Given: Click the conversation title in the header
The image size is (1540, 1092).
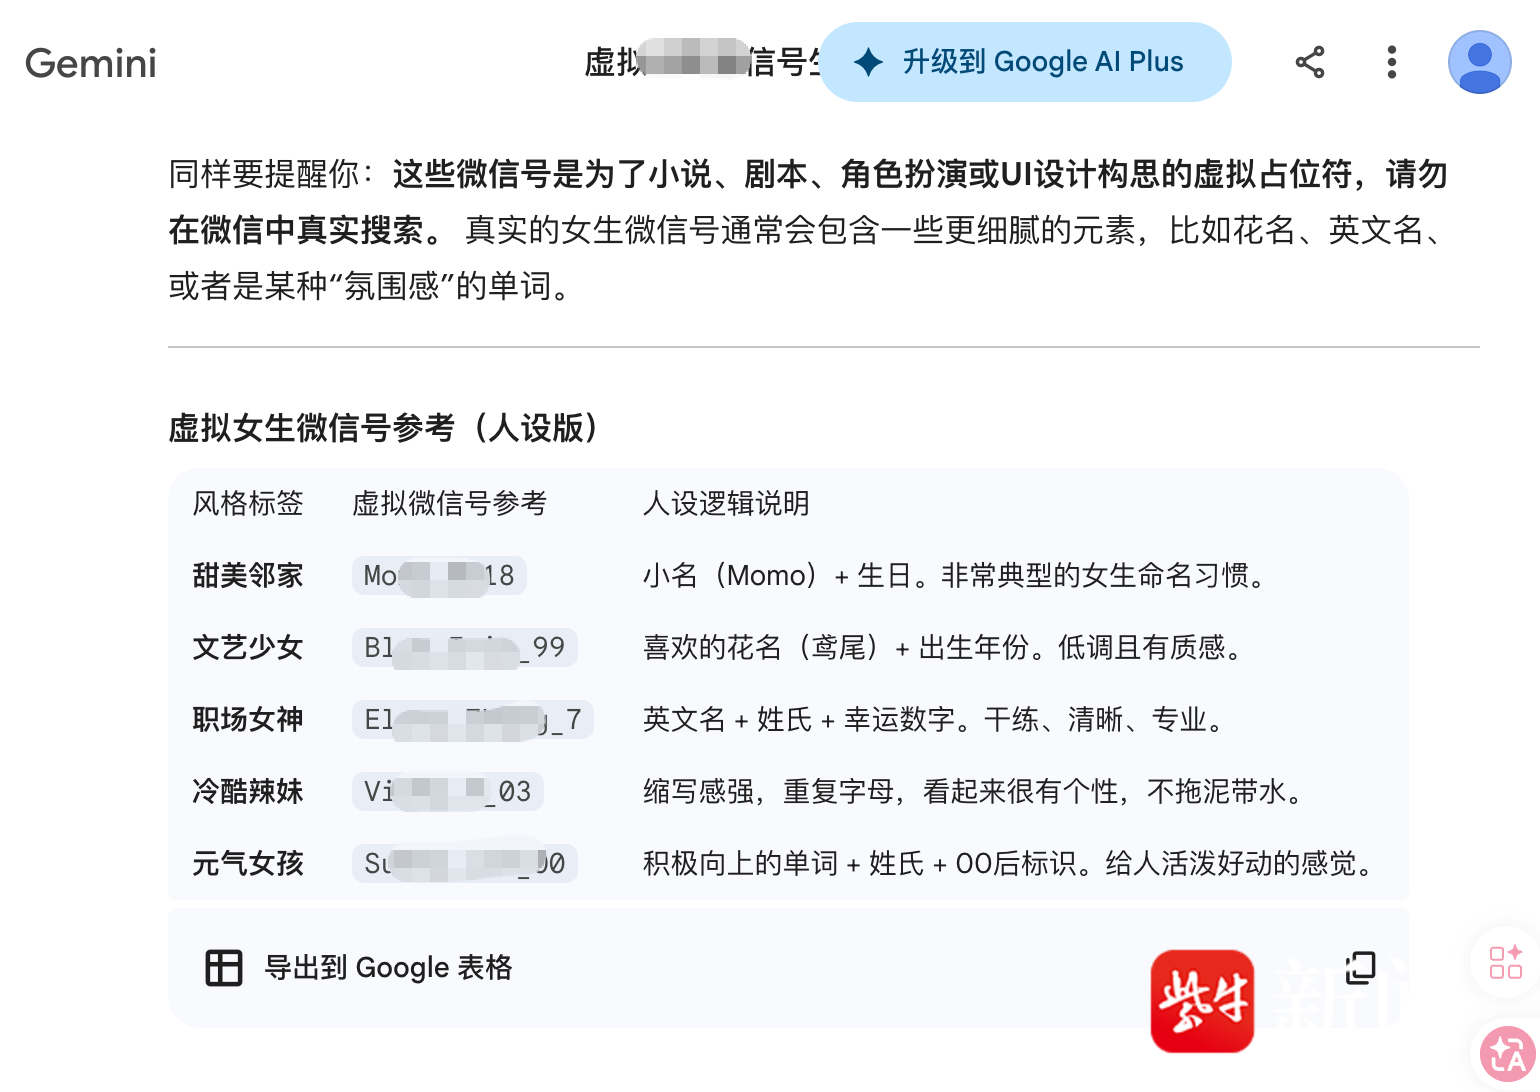Looking at the screenshot, I should point(700,62).
